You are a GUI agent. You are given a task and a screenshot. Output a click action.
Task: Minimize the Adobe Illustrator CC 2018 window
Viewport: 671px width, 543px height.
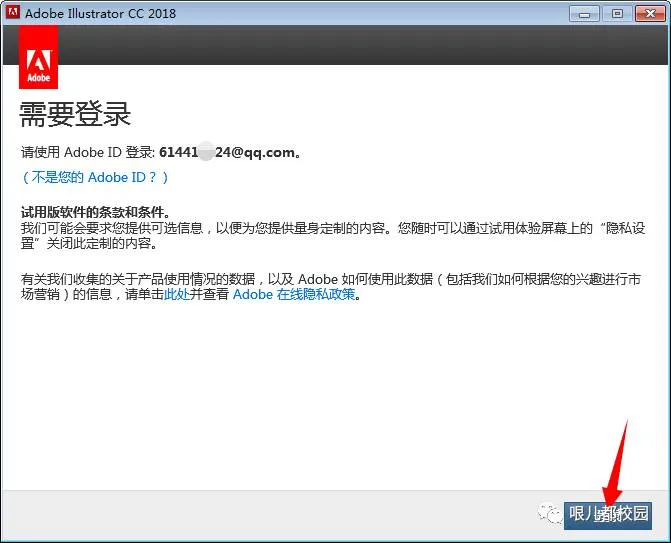(x=584, y=14)
